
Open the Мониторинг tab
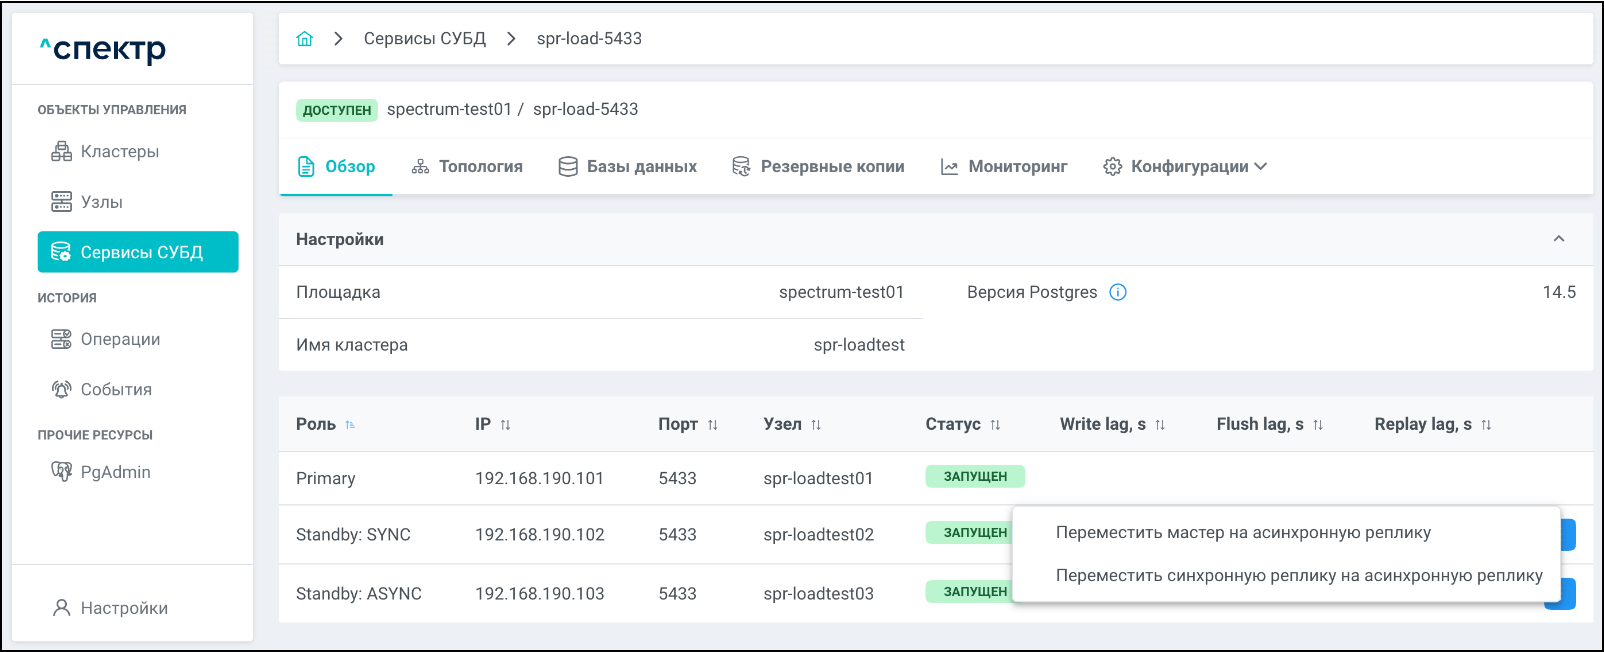1004,167
